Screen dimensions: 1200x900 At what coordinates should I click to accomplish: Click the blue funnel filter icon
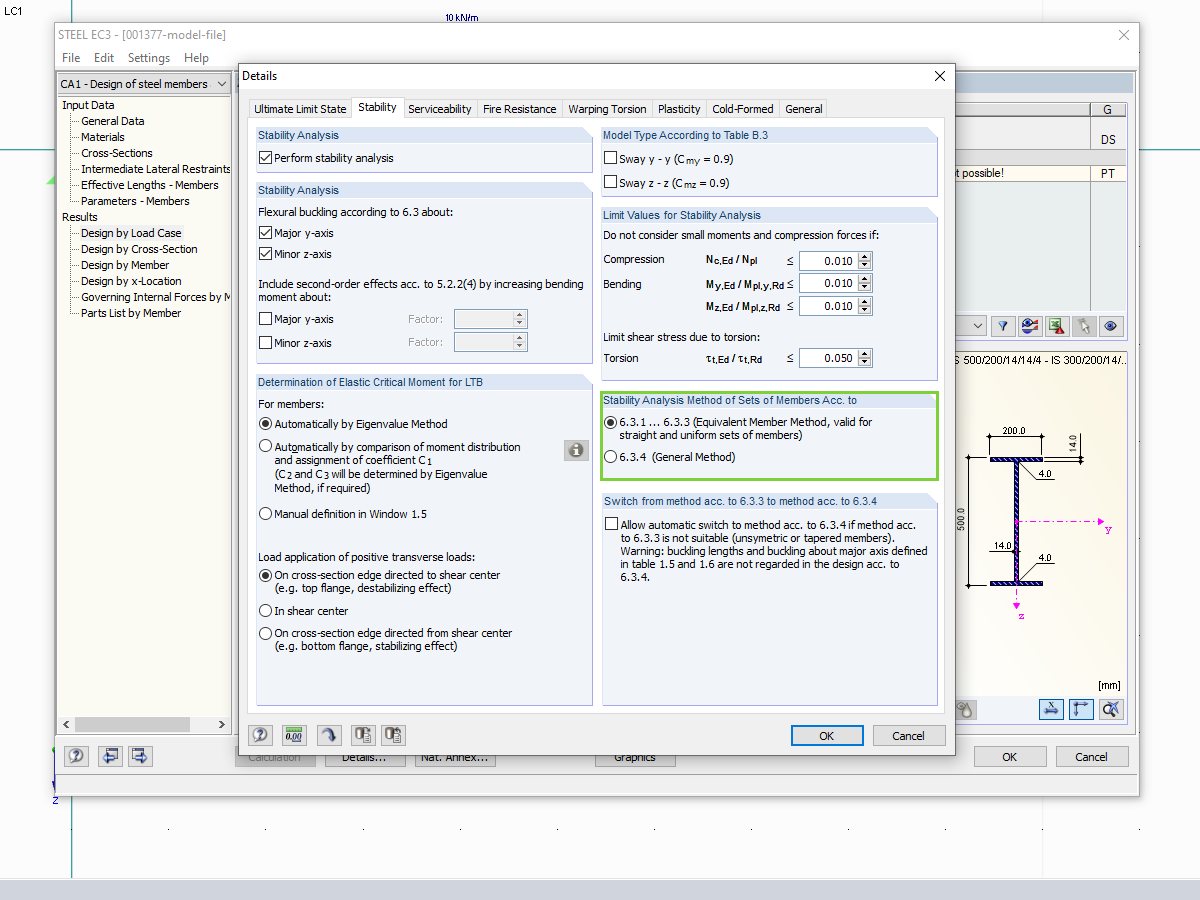[1002, 326]
